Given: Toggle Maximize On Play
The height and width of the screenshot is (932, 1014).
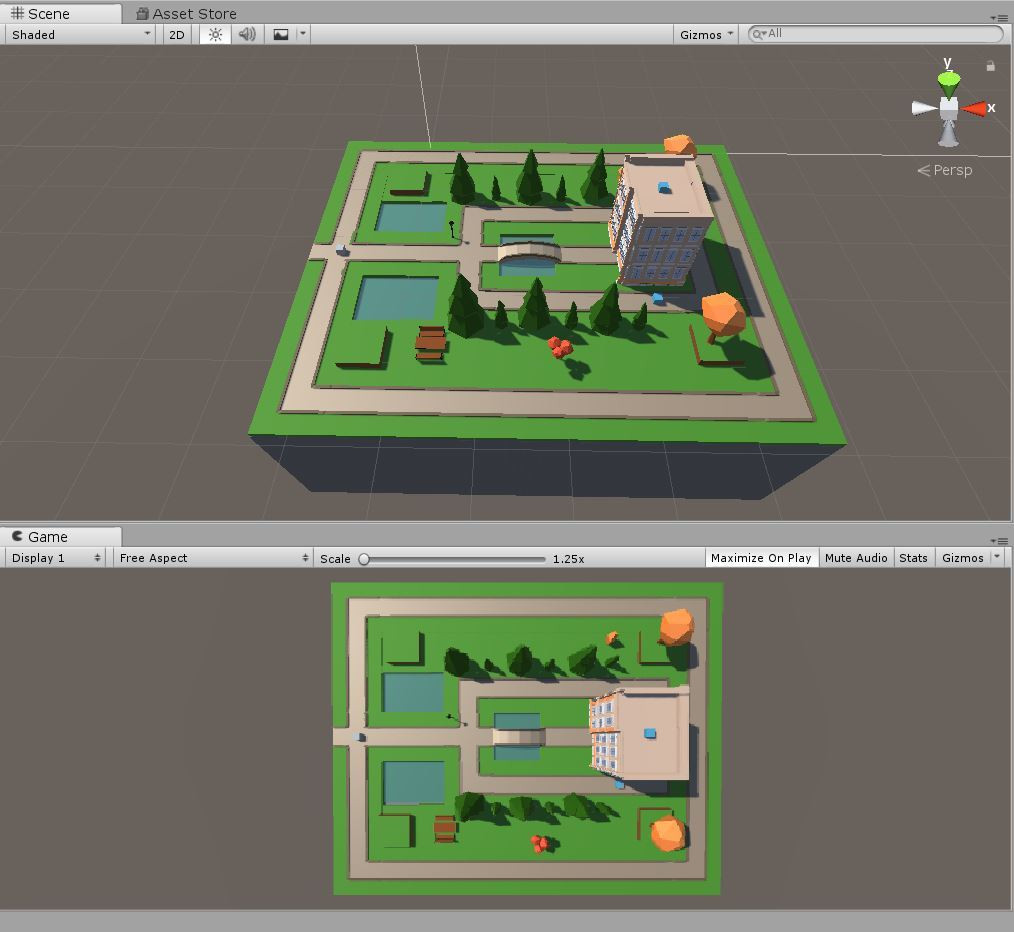Looking at the screenshot, I should tap(761, 558).
